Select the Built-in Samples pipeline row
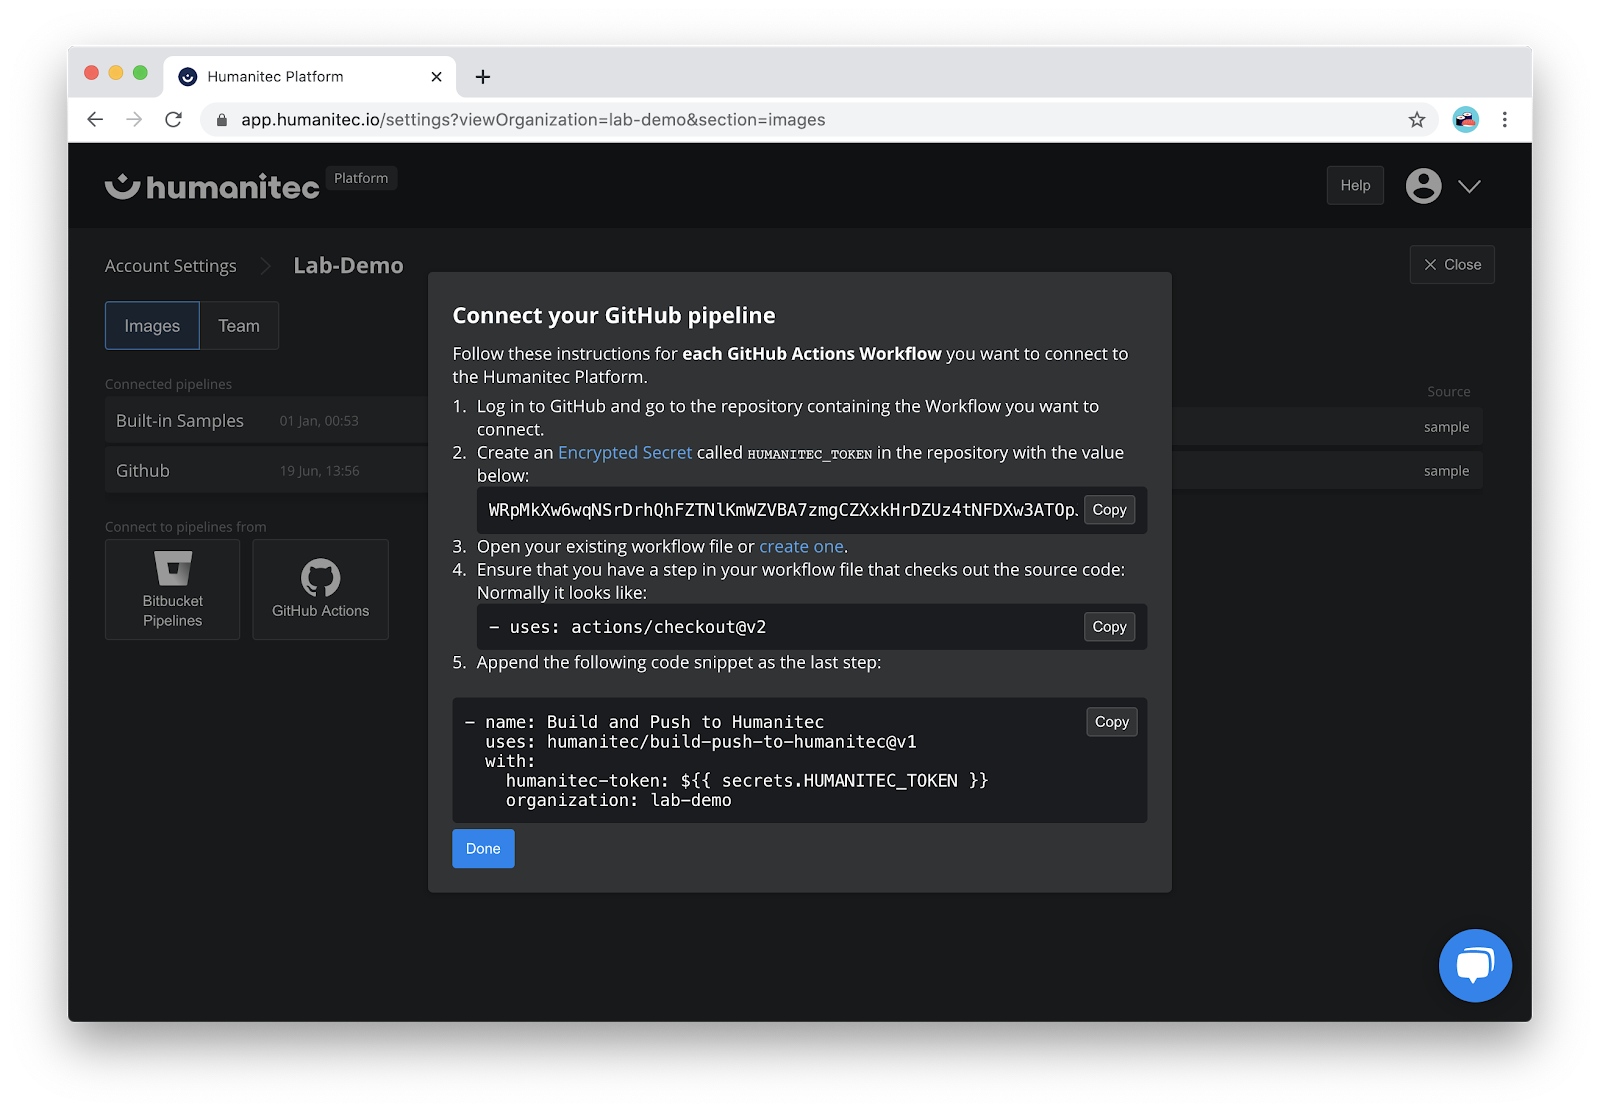1600x1112 pixels. (266, 420)
